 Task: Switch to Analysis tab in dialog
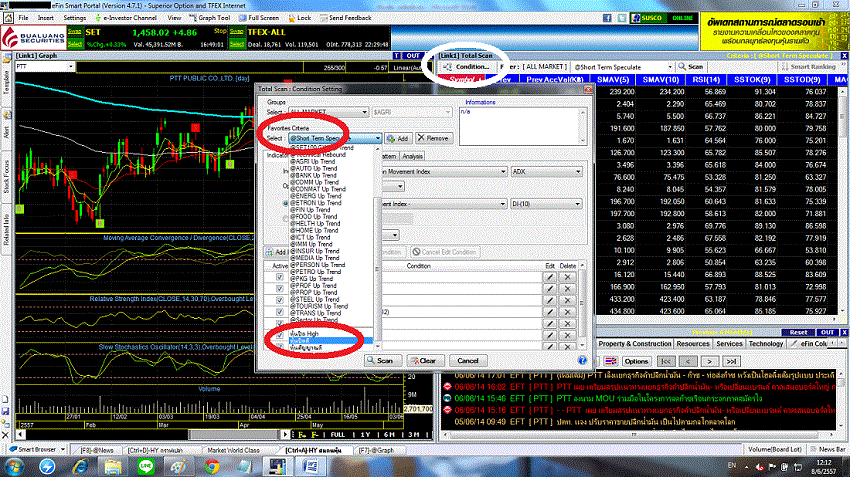click(x=413, y=156)
